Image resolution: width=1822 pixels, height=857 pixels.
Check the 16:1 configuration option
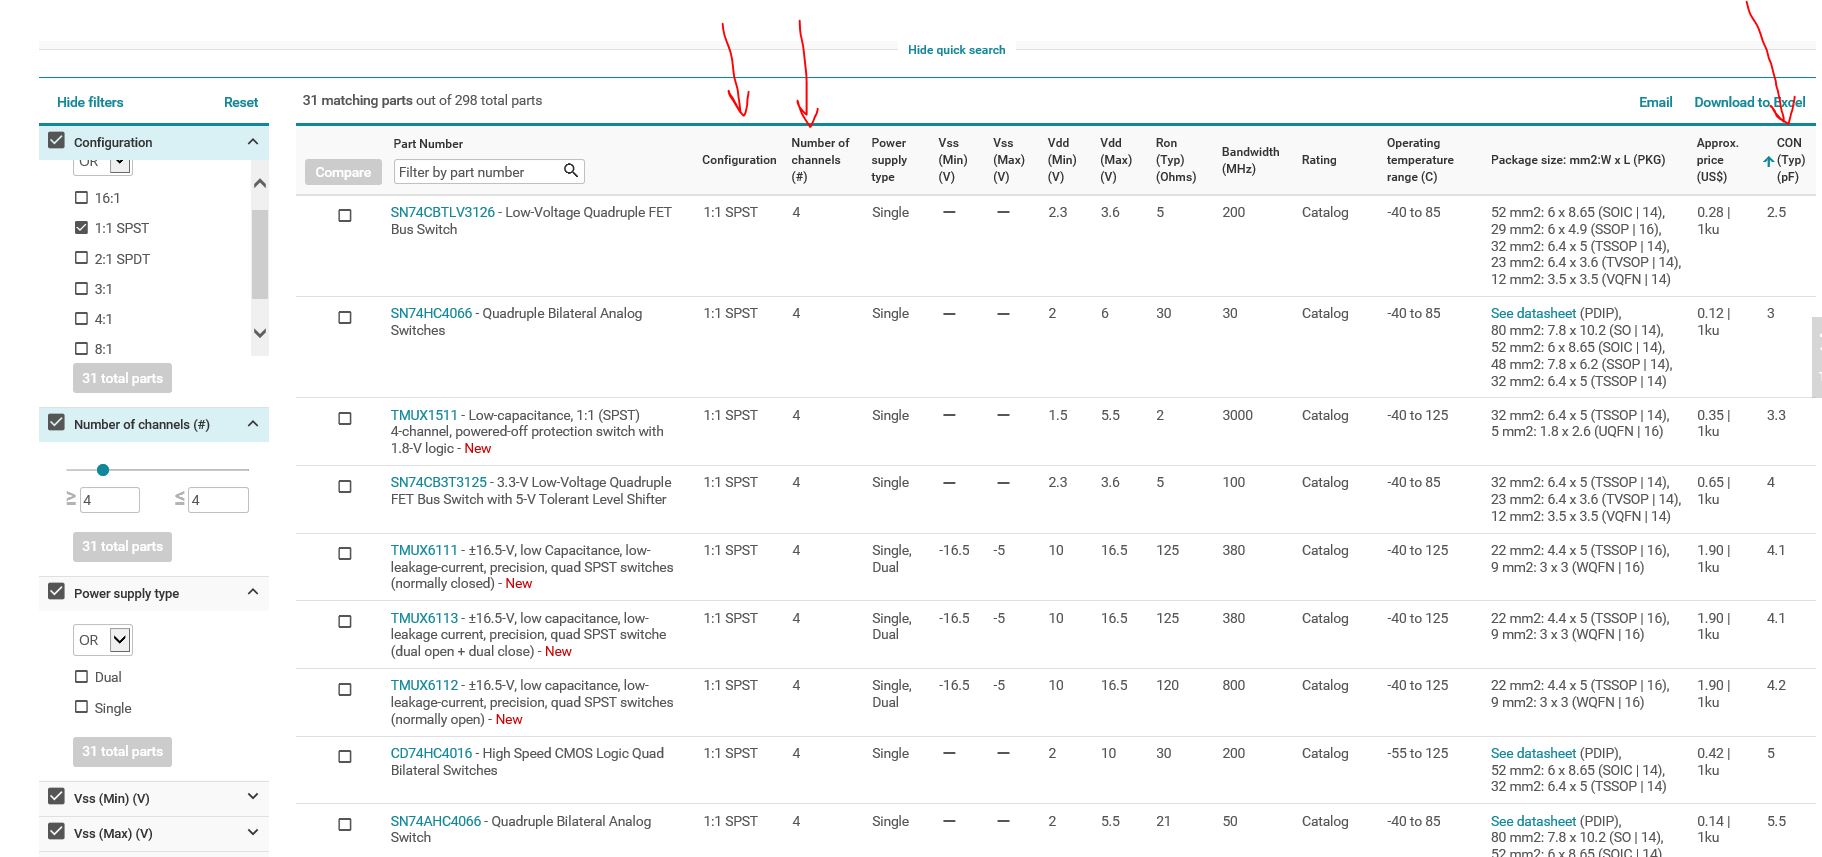point(82,198)
